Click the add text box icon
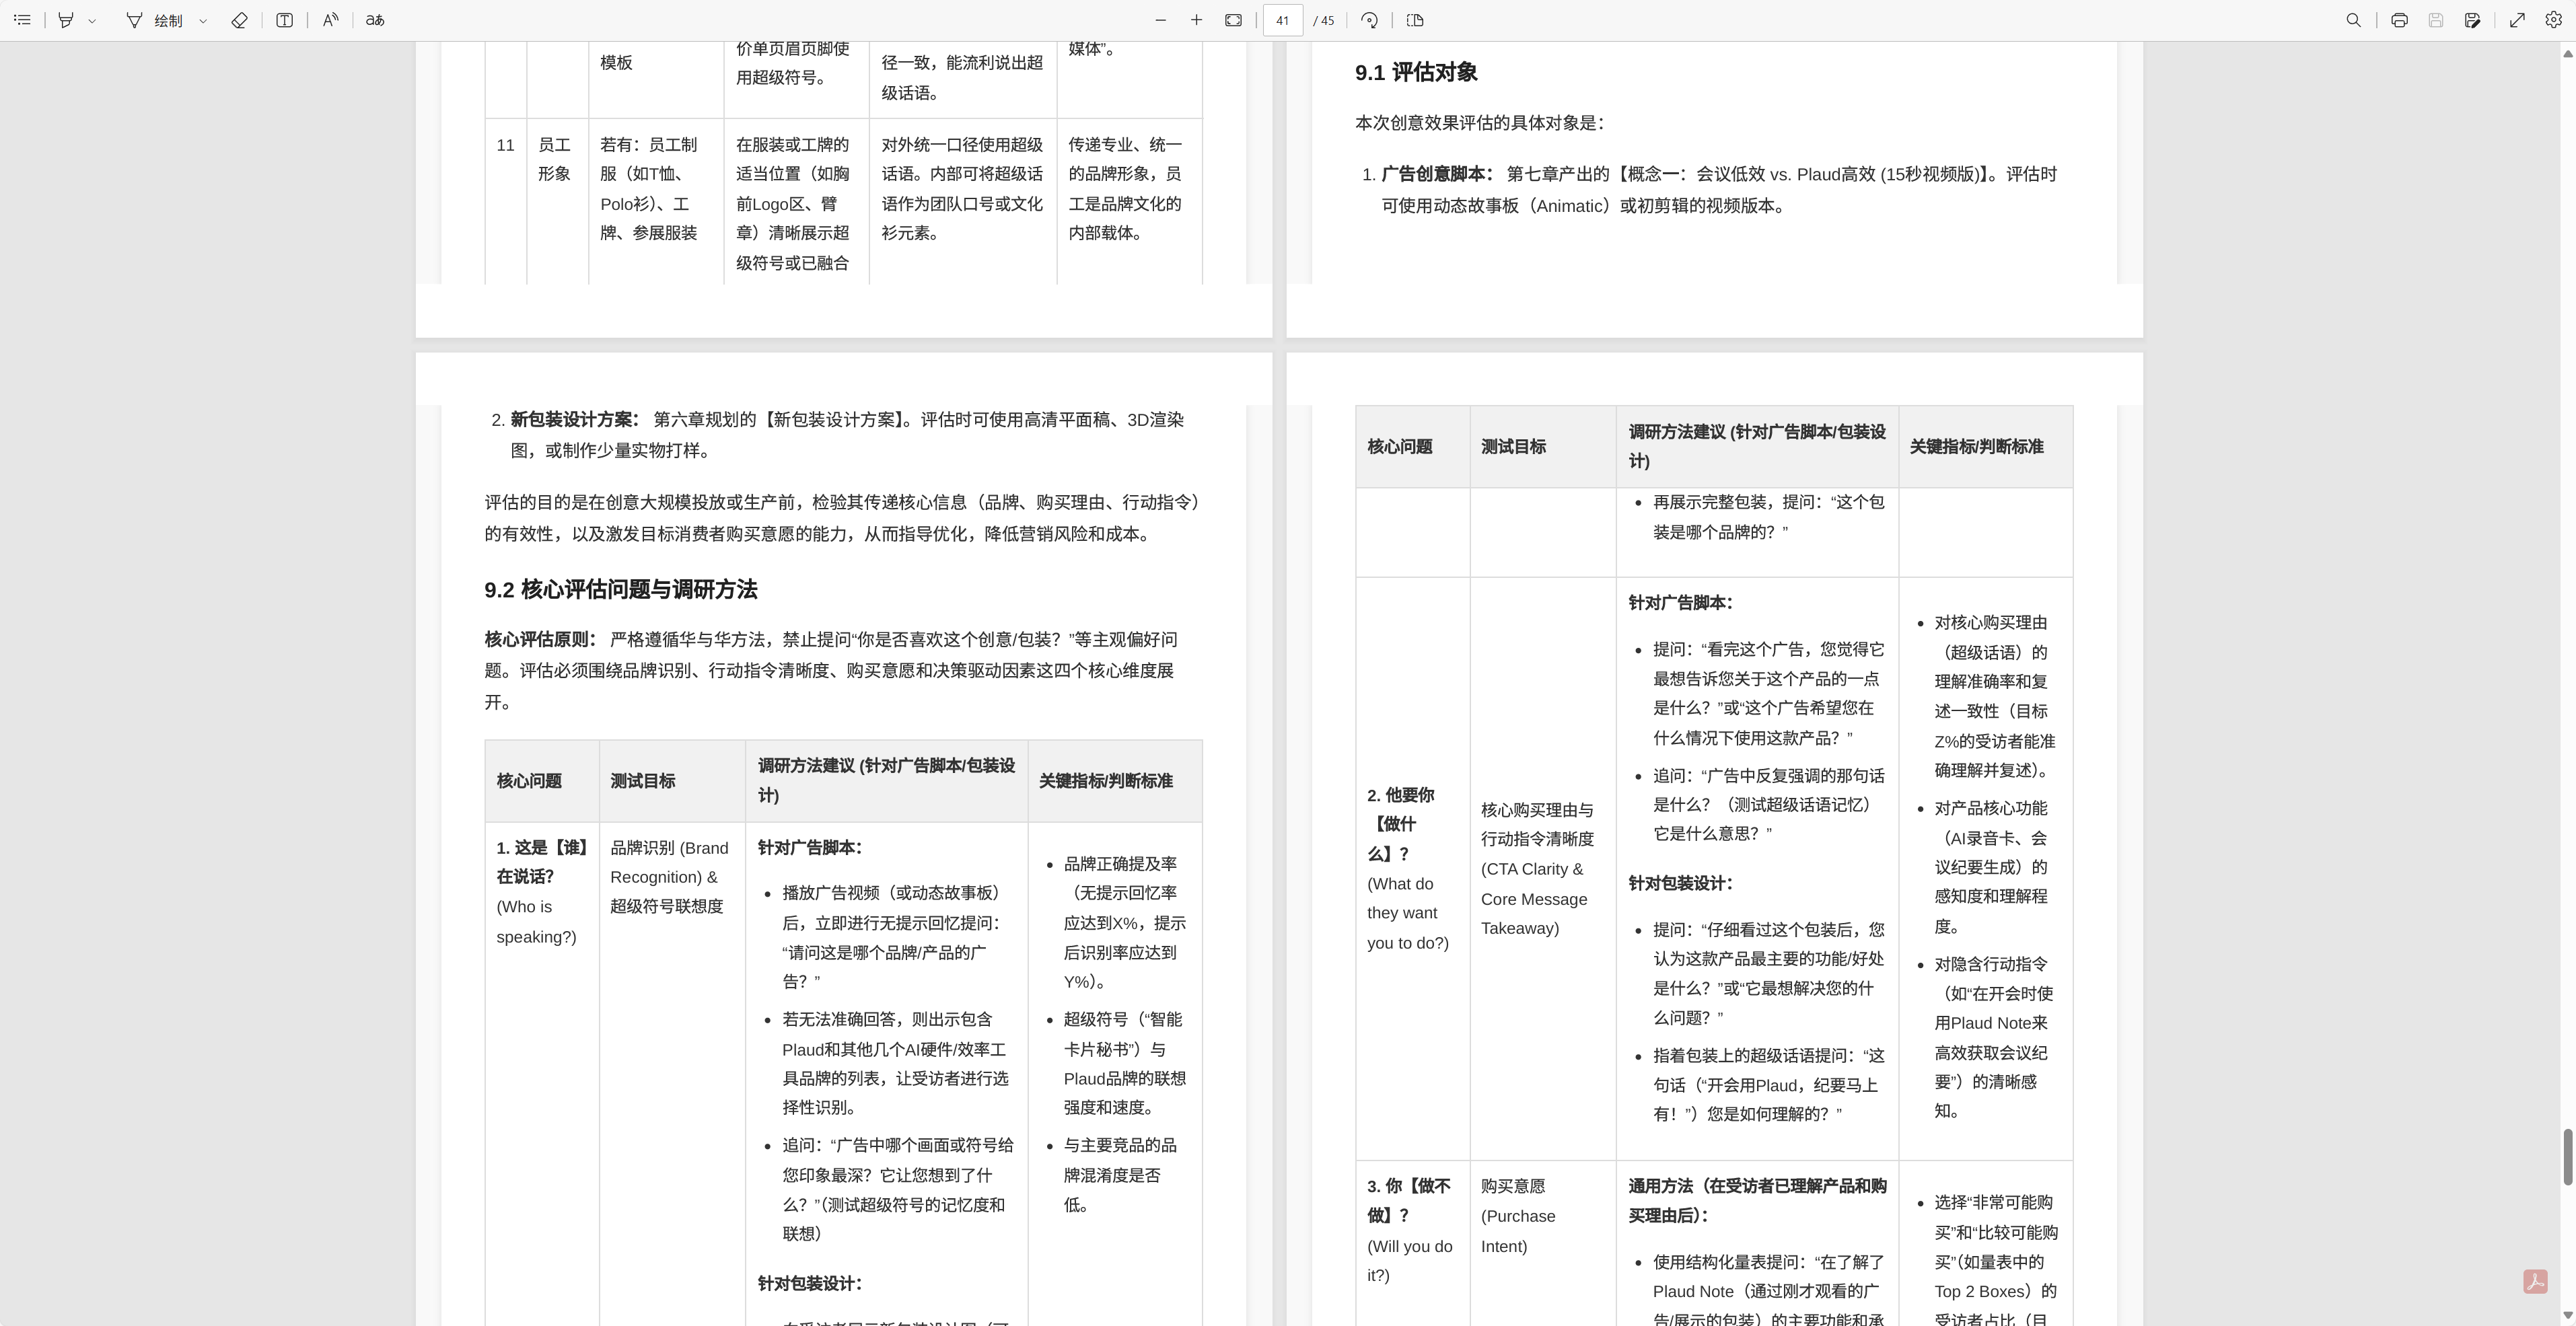Image resolution: width=2576 pixels, height=1326 pixels. coord(285,20)
